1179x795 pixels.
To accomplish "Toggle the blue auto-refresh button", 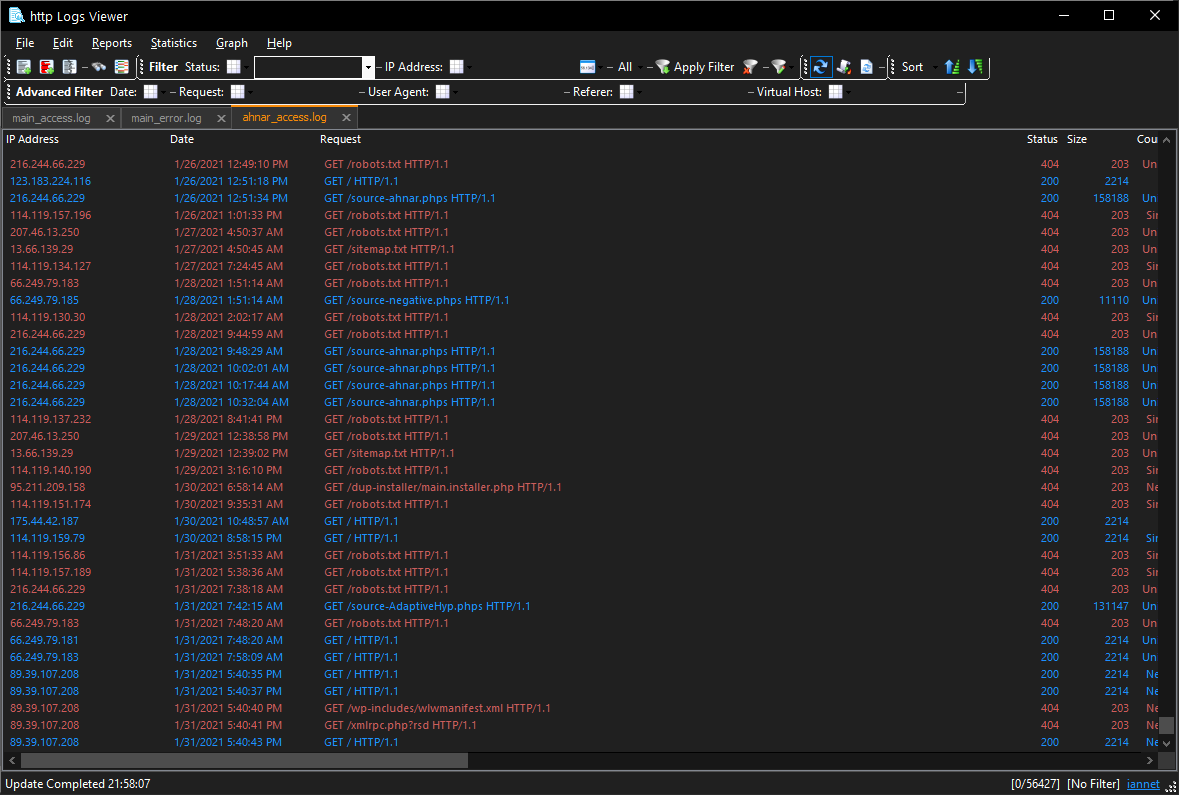I will (x=820, y=67).
